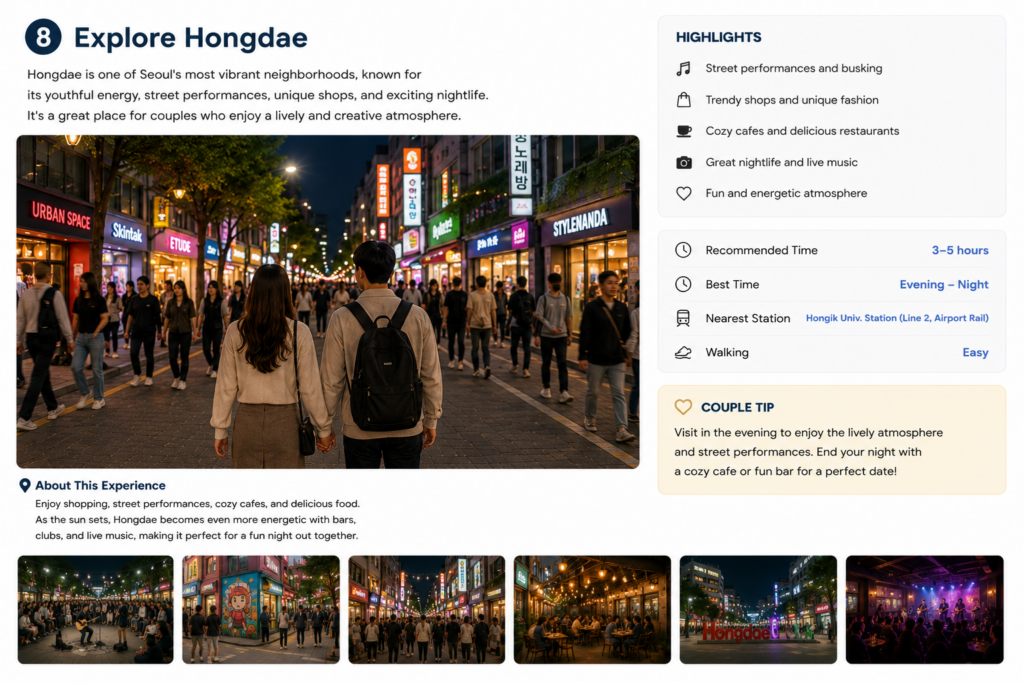Click 'Great nightlife and live music' text
This screenshot has width=1024, height=683.
pos(781,163)
